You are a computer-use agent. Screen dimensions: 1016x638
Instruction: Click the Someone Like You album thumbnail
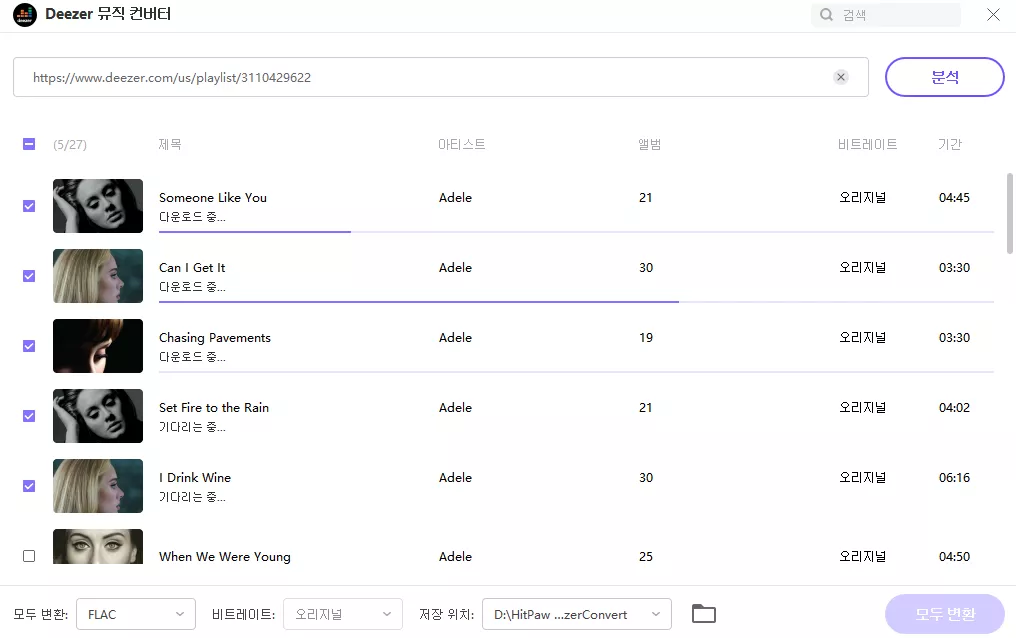(98, 206)
